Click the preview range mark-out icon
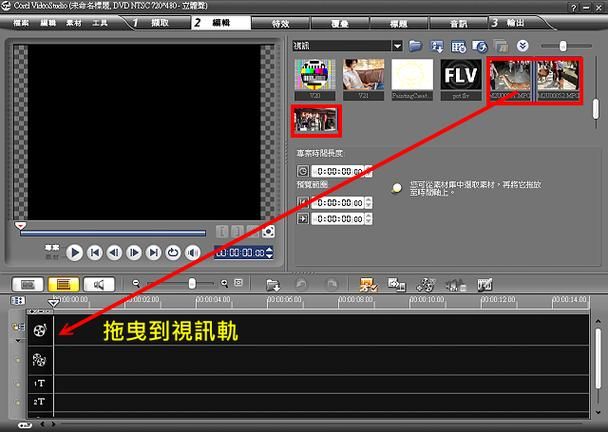Image resolution: width=608 pixels, height=432 pixels. (x=302, y=219)
